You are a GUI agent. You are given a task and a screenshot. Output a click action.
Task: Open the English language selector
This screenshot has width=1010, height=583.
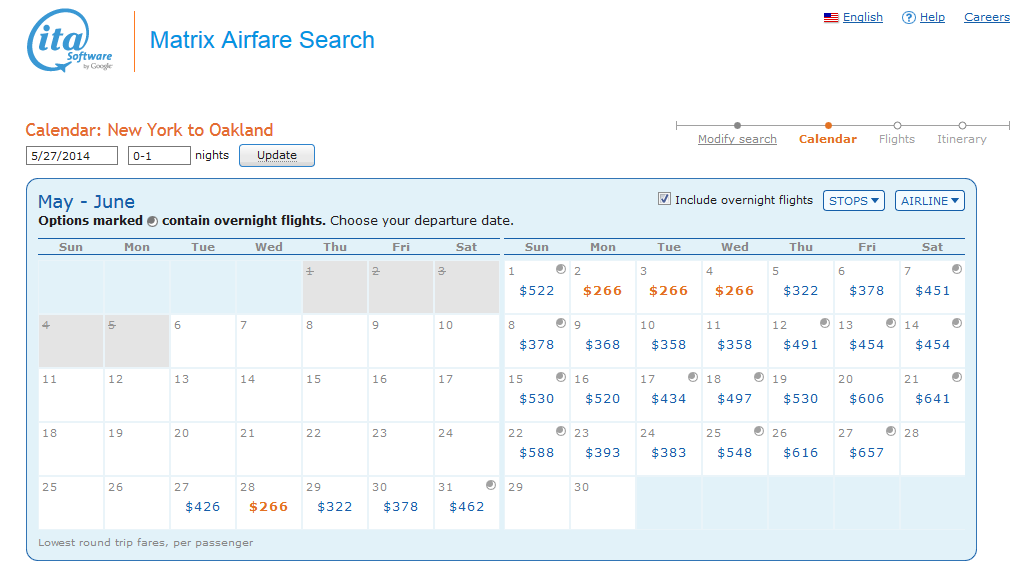click(x=862, y=17)
